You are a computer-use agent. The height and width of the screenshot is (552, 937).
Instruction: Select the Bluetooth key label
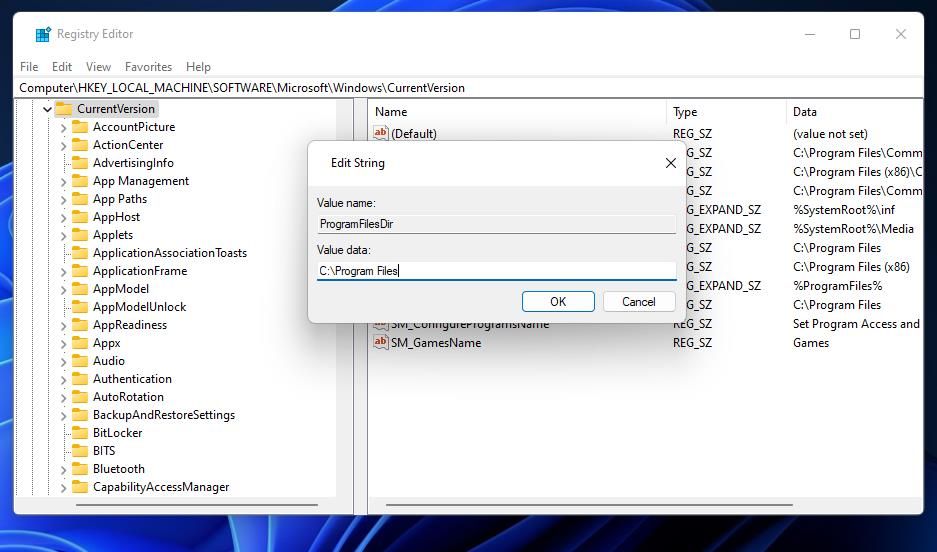pos(119,469)
